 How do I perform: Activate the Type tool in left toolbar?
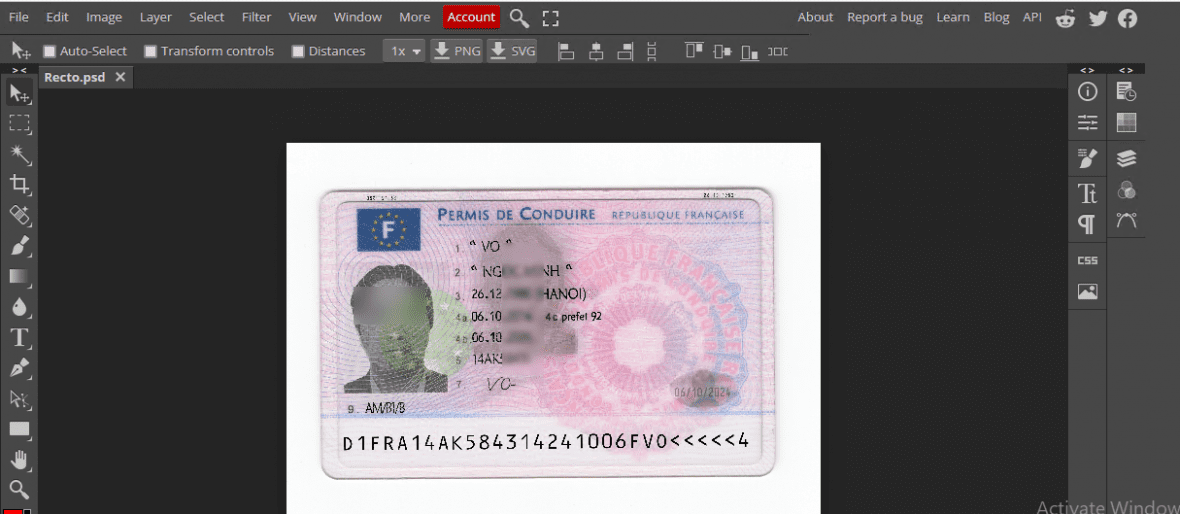(x=19, y=337)
